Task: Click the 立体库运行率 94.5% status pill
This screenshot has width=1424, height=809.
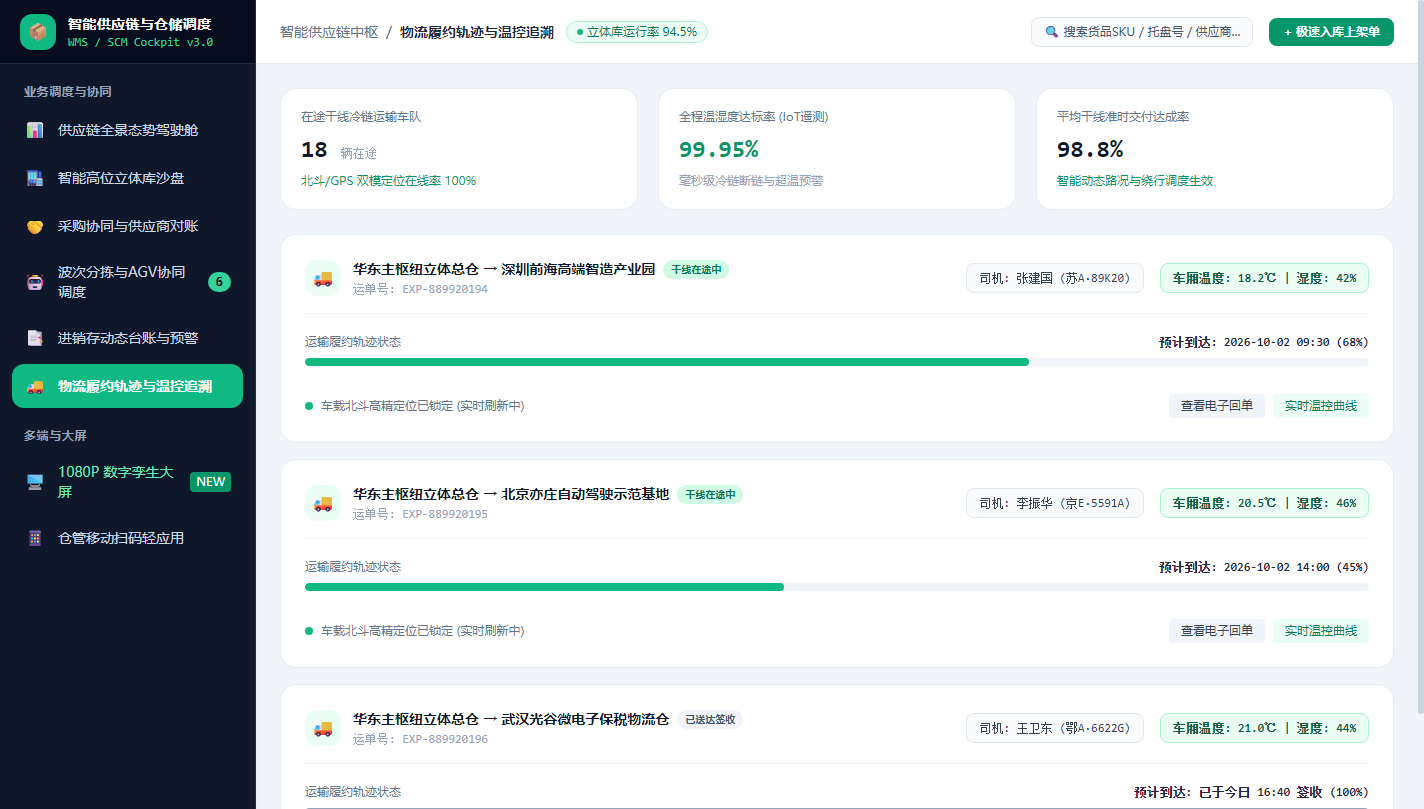Action: [x=637, y=32]
